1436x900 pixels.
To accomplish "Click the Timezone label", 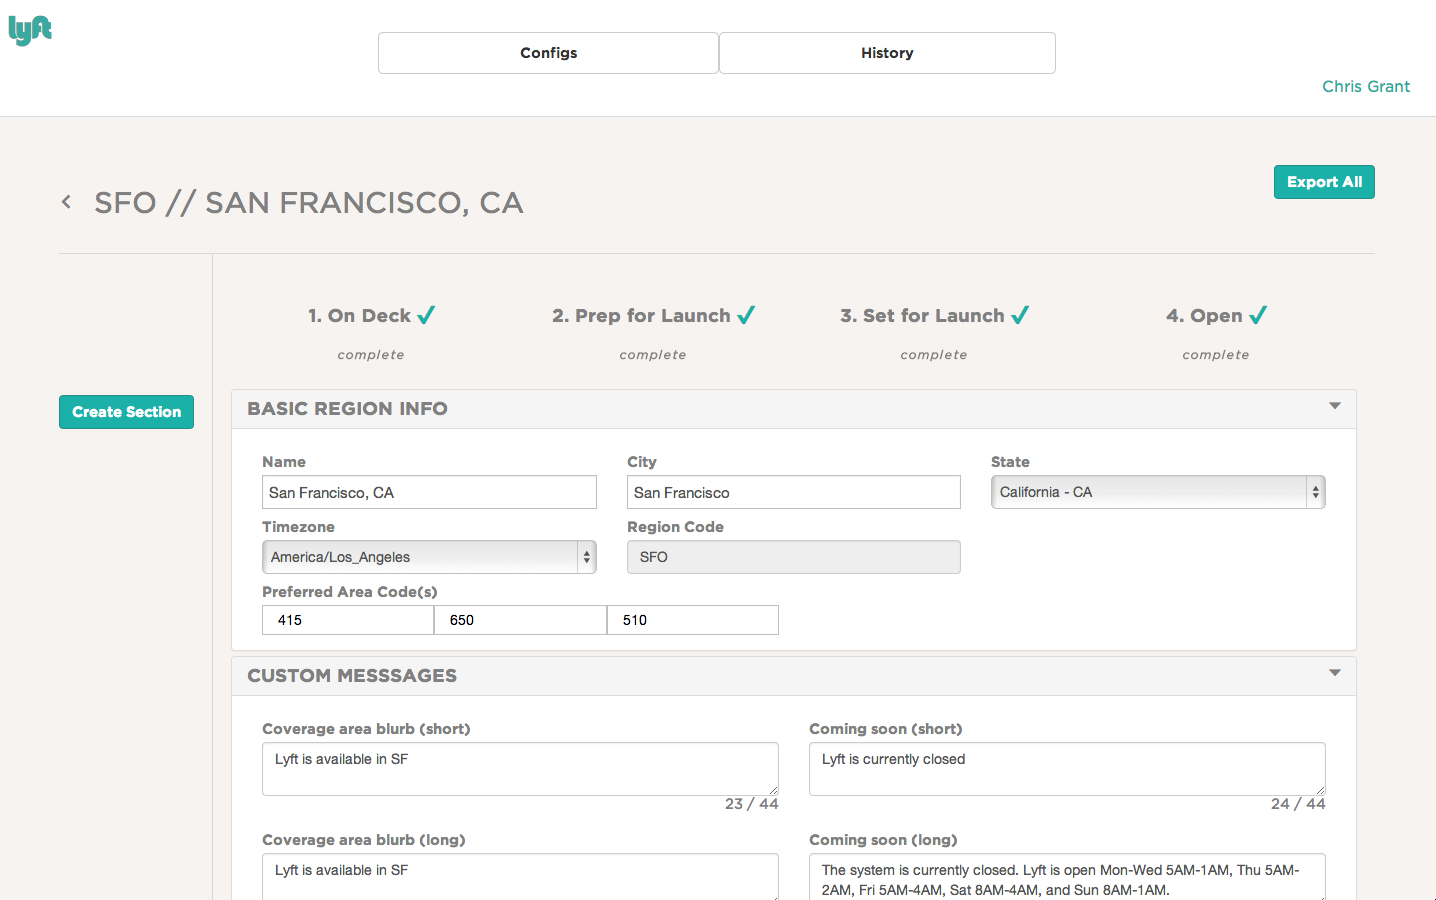I will click(x=298, y=527).
